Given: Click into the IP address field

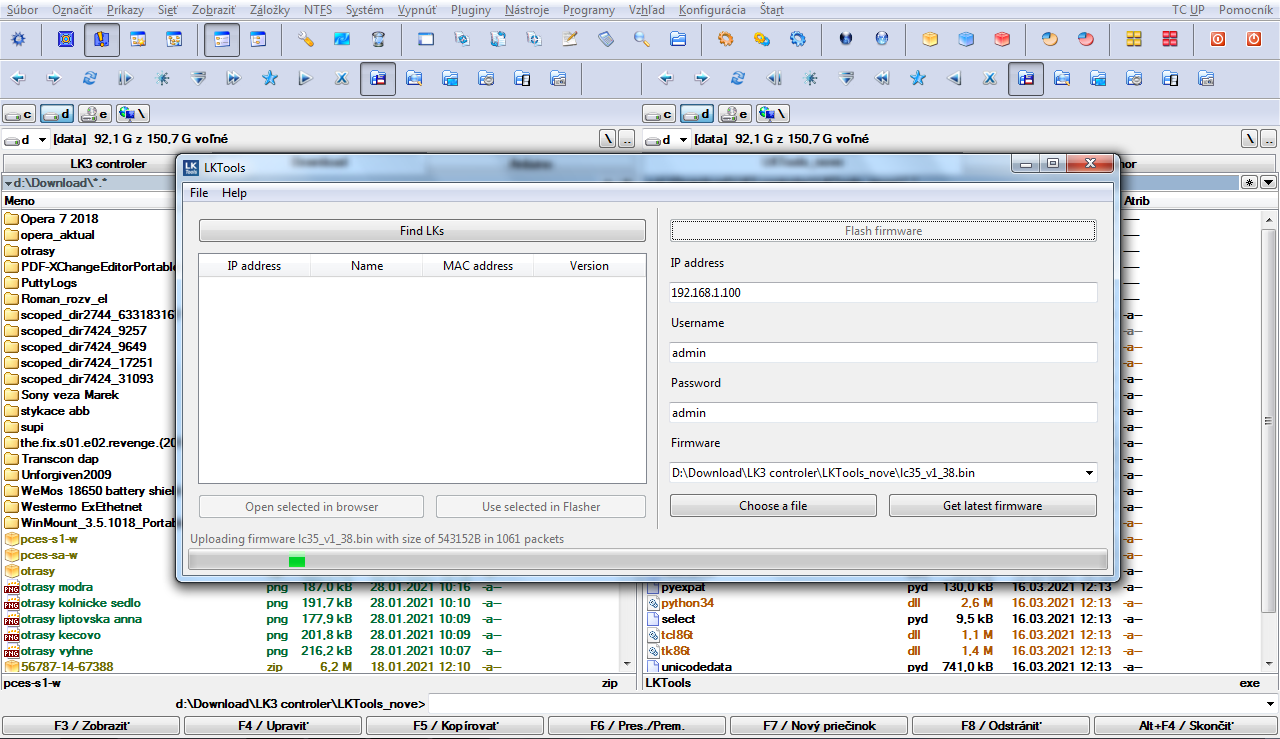Looking at the screenshot, I should pos(883,293).
